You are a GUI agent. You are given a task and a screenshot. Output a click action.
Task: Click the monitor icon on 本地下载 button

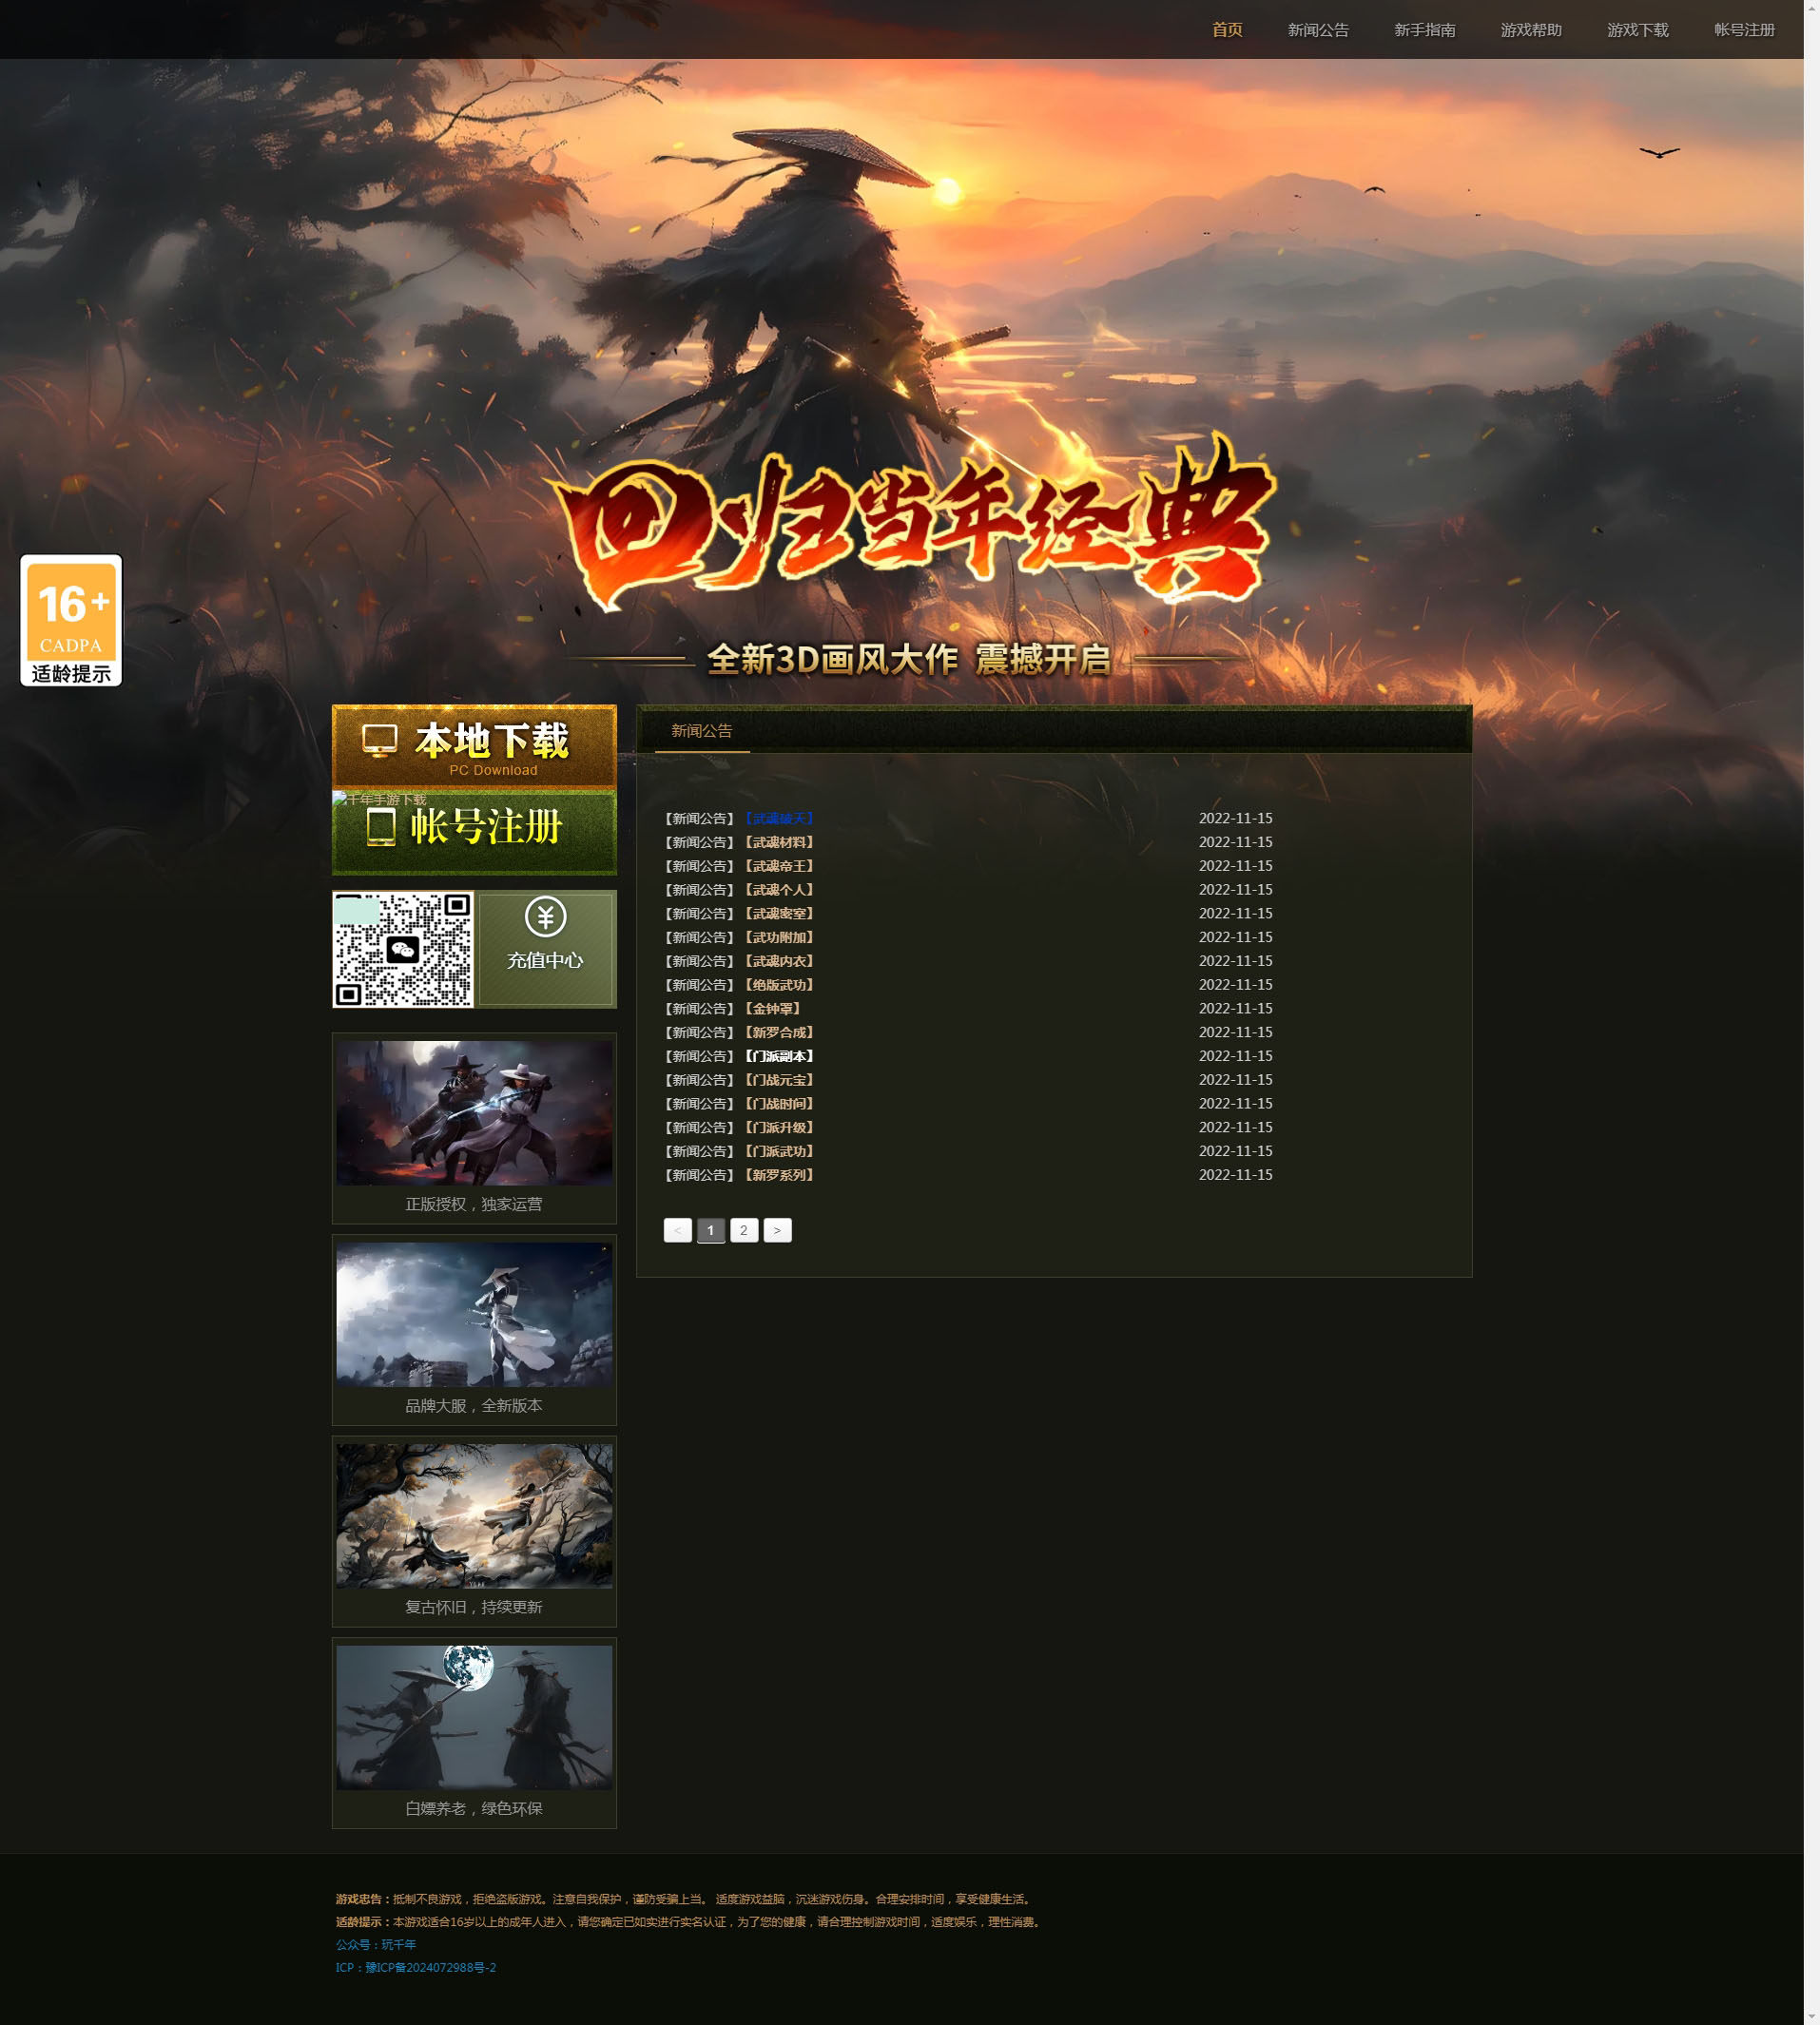(x=380, y=741)
